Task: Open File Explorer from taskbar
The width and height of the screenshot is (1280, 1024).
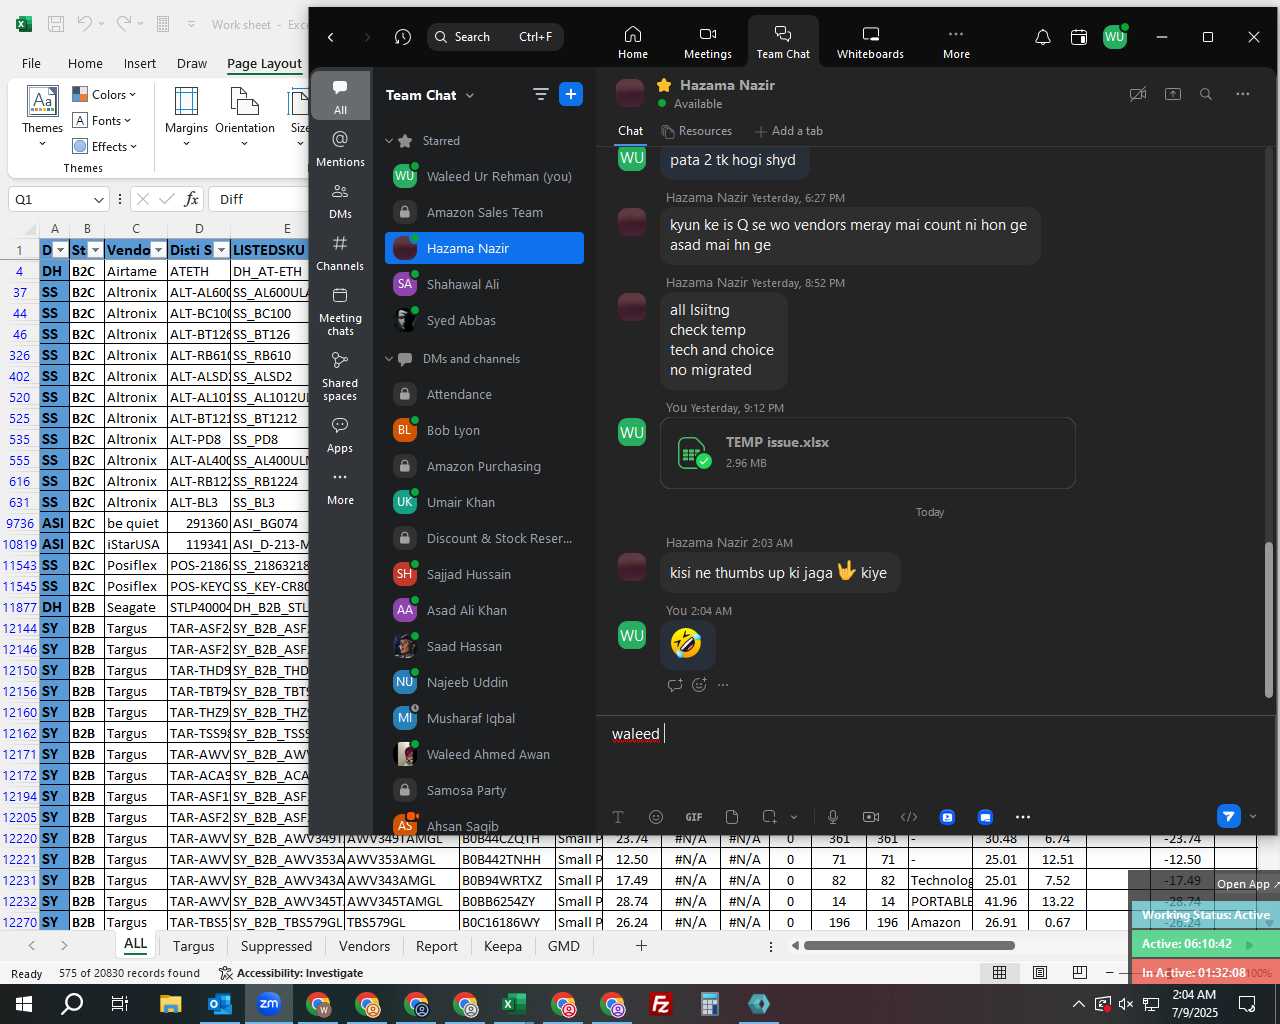Action: 170,1004
